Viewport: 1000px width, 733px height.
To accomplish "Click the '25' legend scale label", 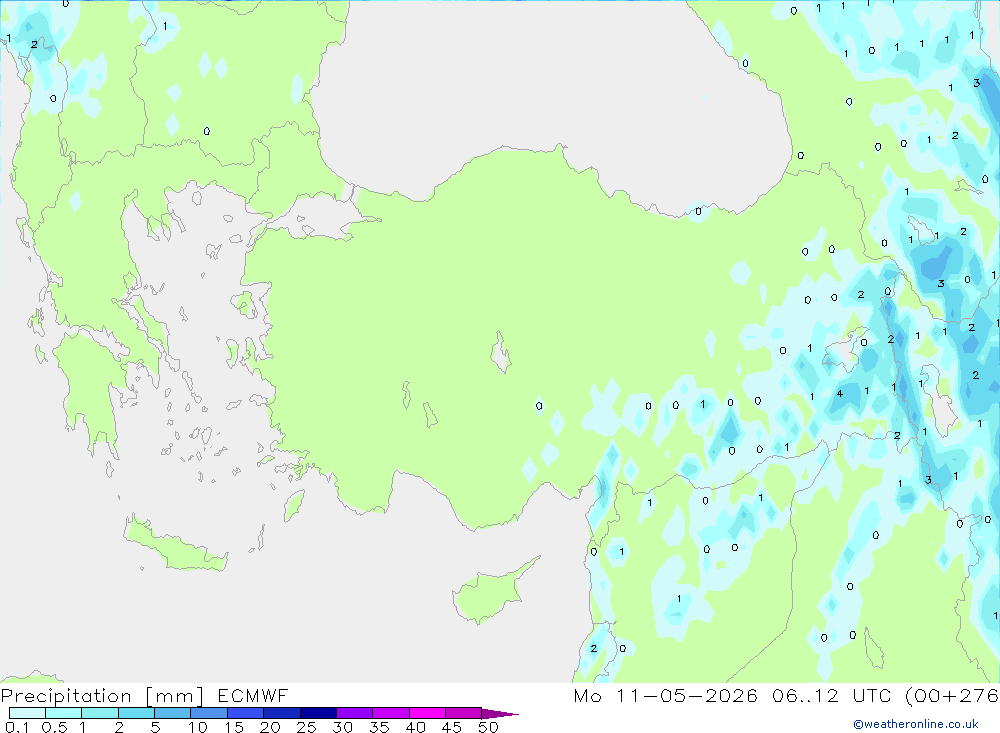I will (307, 727).
